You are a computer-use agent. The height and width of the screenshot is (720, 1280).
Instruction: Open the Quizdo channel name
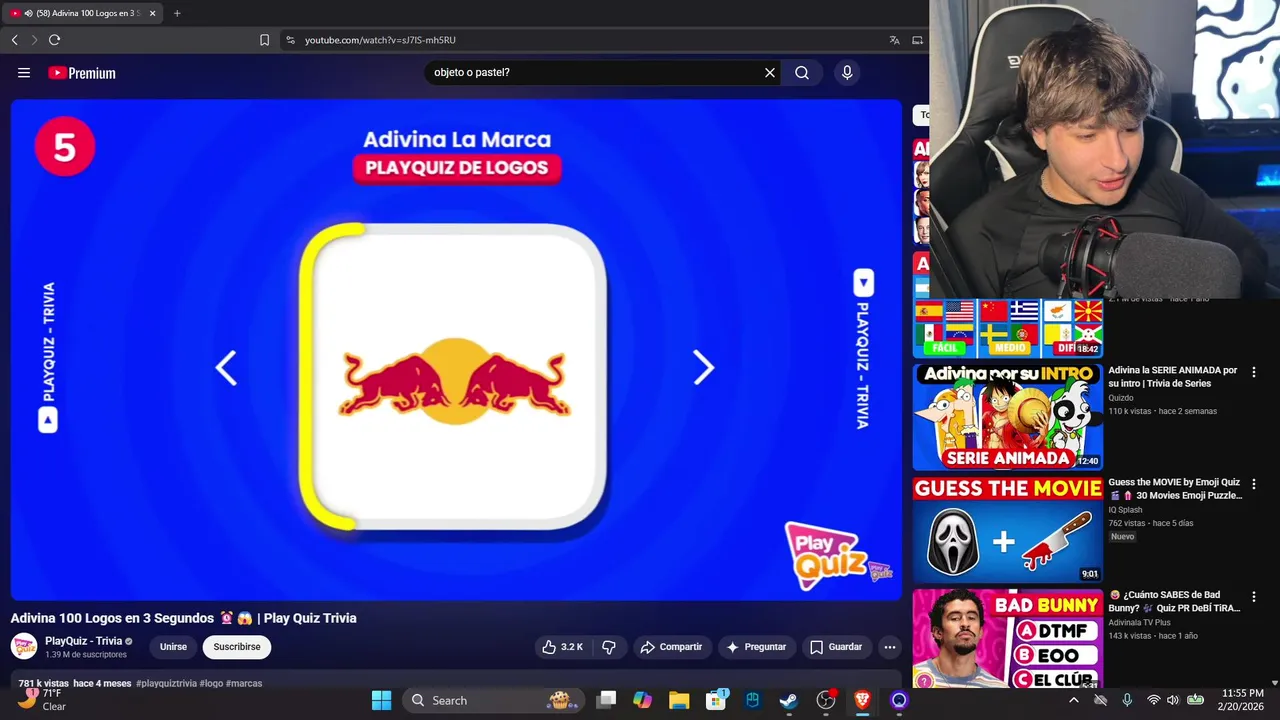[1121, 398]
